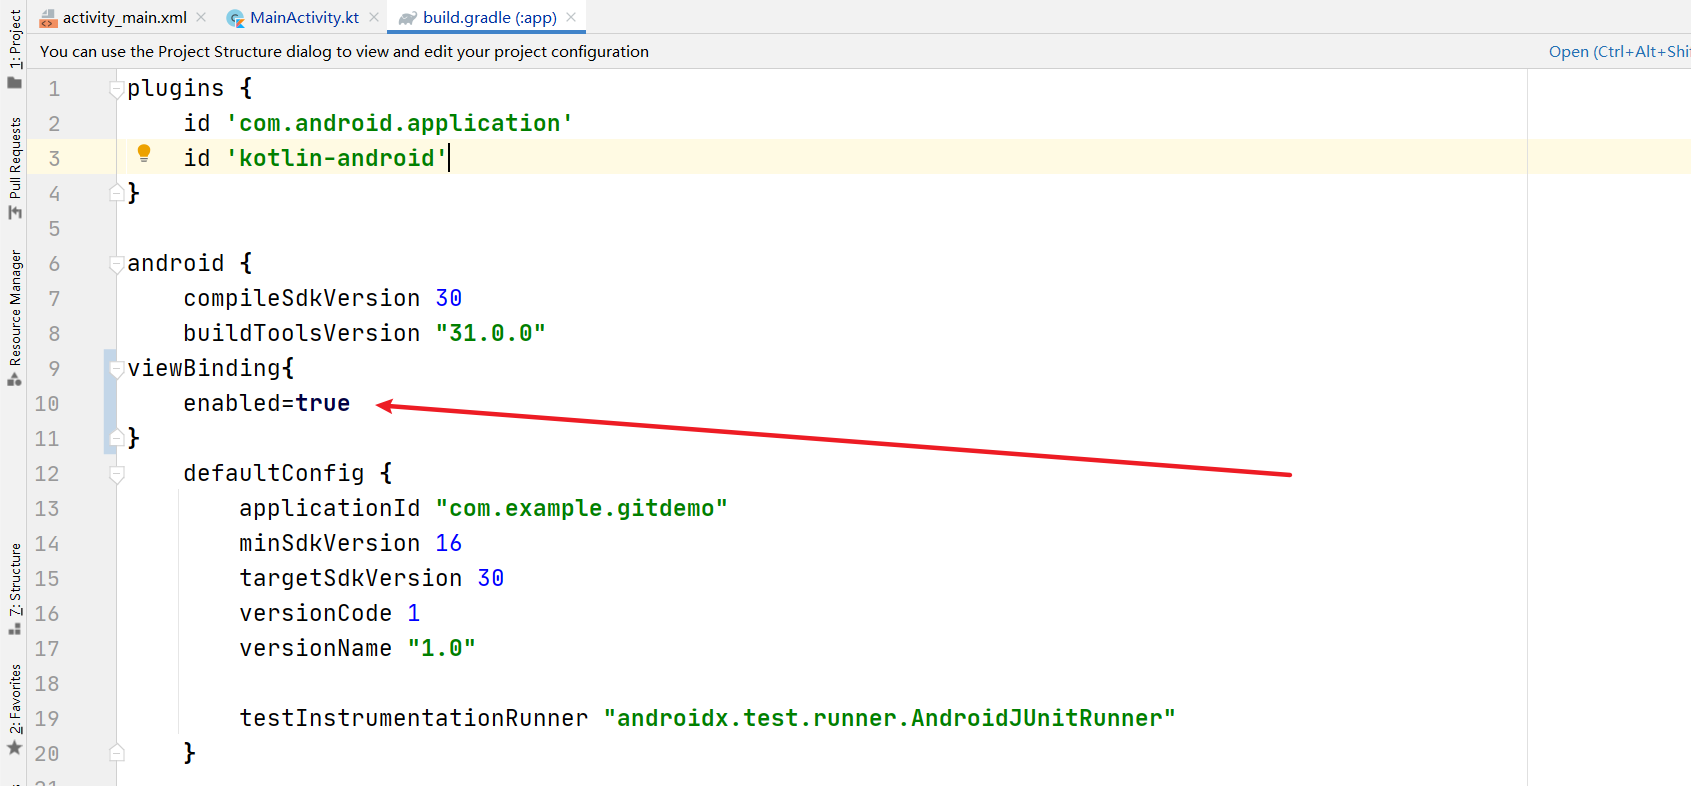
Task: Click the minSdkVersion value 16
Action: pyautogui.click(x=449, y=543)
